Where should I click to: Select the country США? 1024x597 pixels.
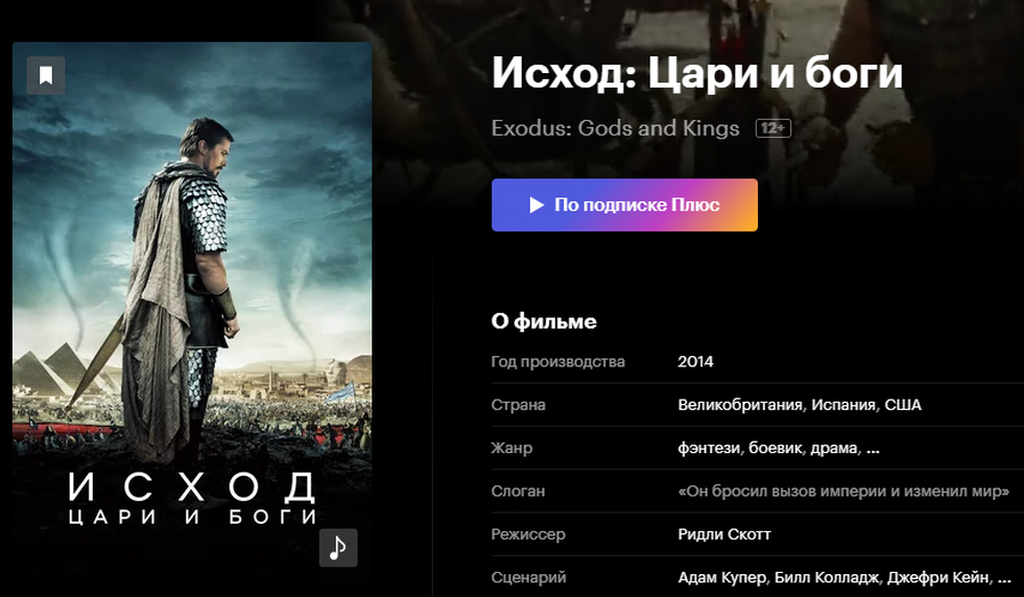pyautogui.click(x=903, y=405)
